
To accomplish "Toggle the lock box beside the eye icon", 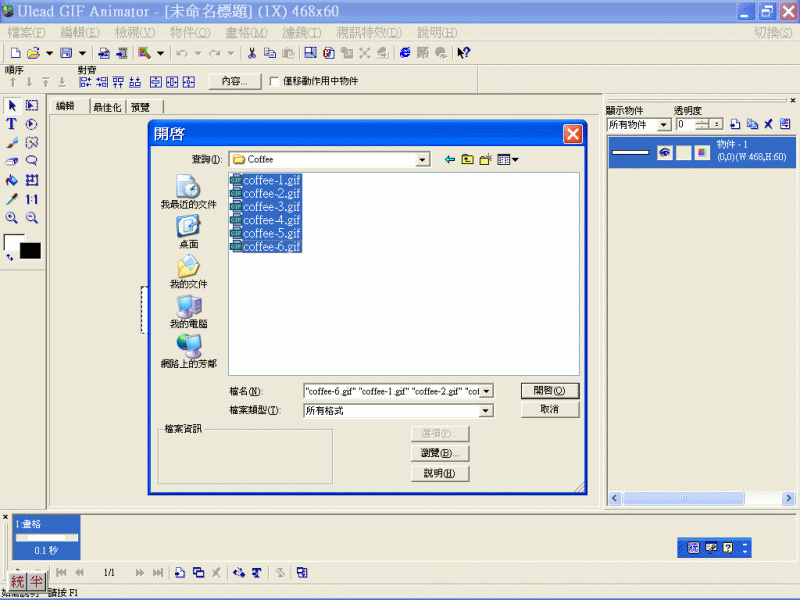I will point(683,152).
